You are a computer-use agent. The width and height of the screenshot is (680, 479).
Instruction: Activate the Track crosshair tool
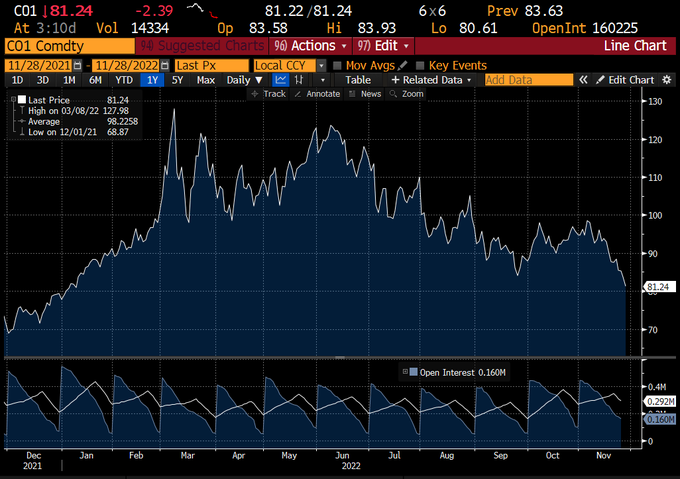(269, 94)
